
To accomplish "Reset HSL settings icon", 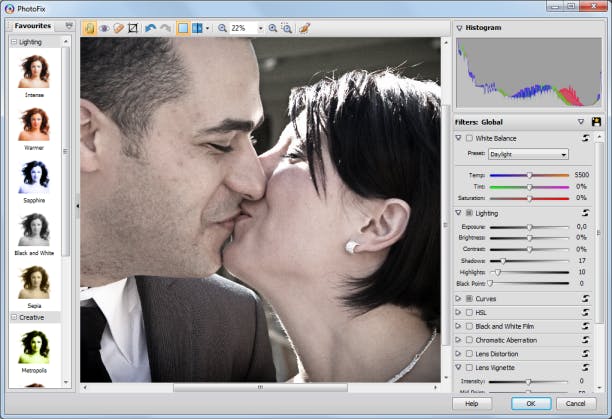I will click(x=585, y=312).
